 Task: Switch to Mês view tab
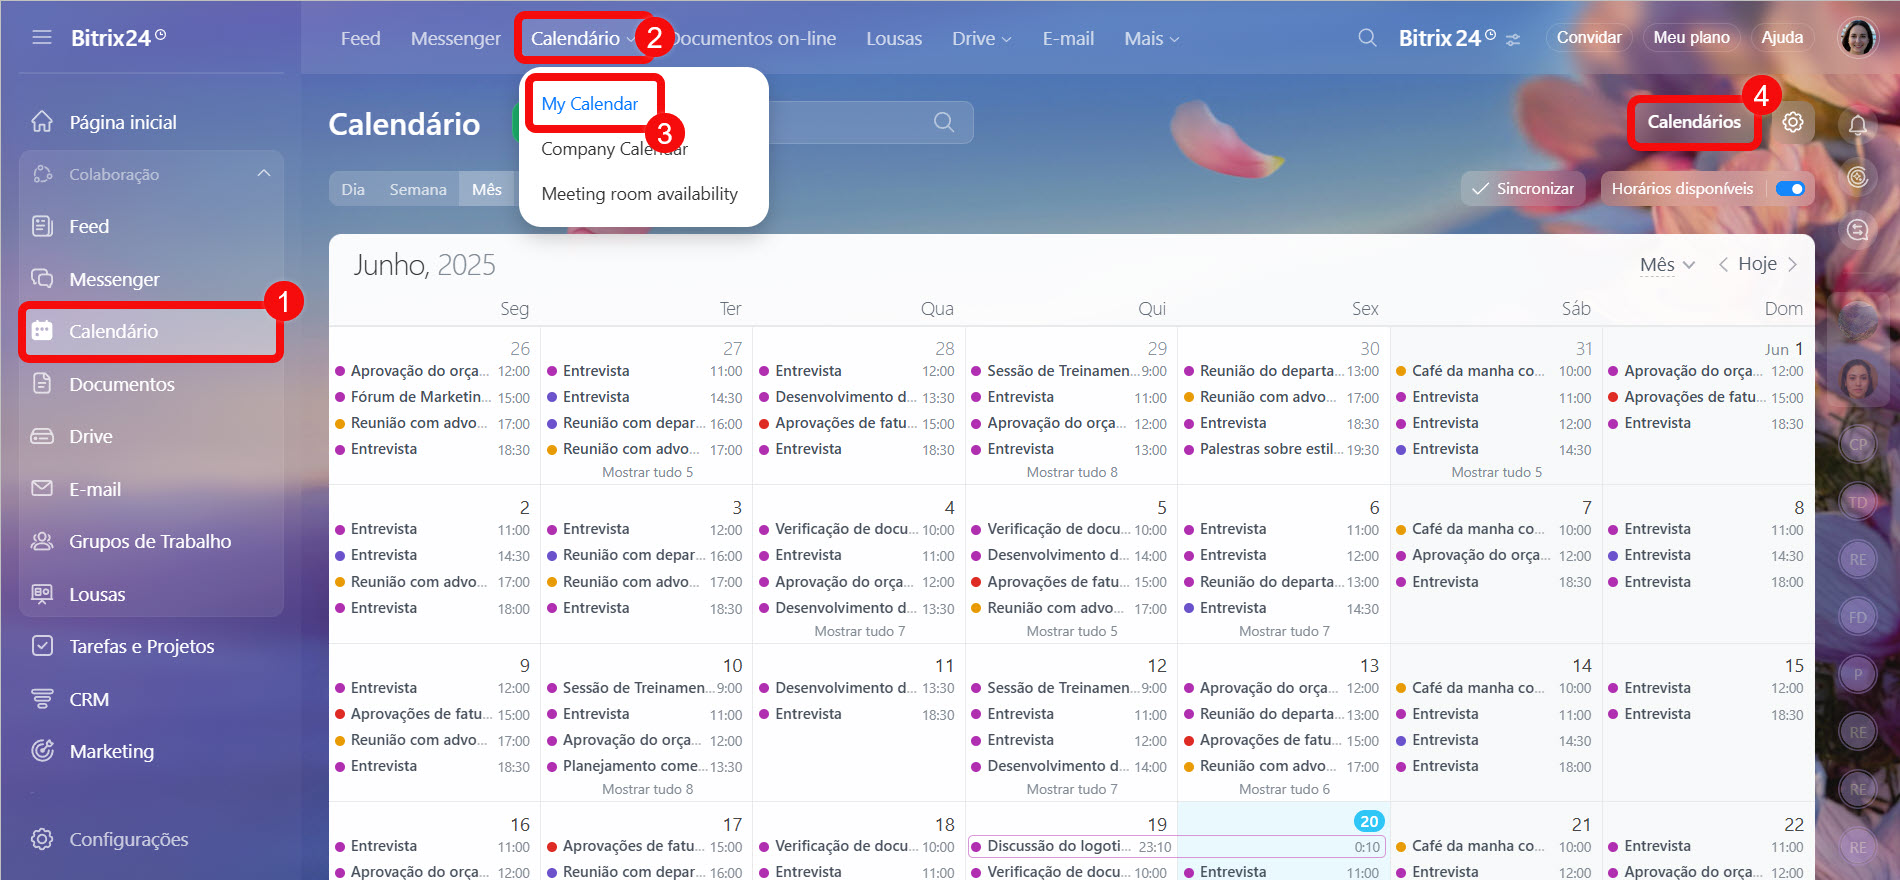(487, 189)
